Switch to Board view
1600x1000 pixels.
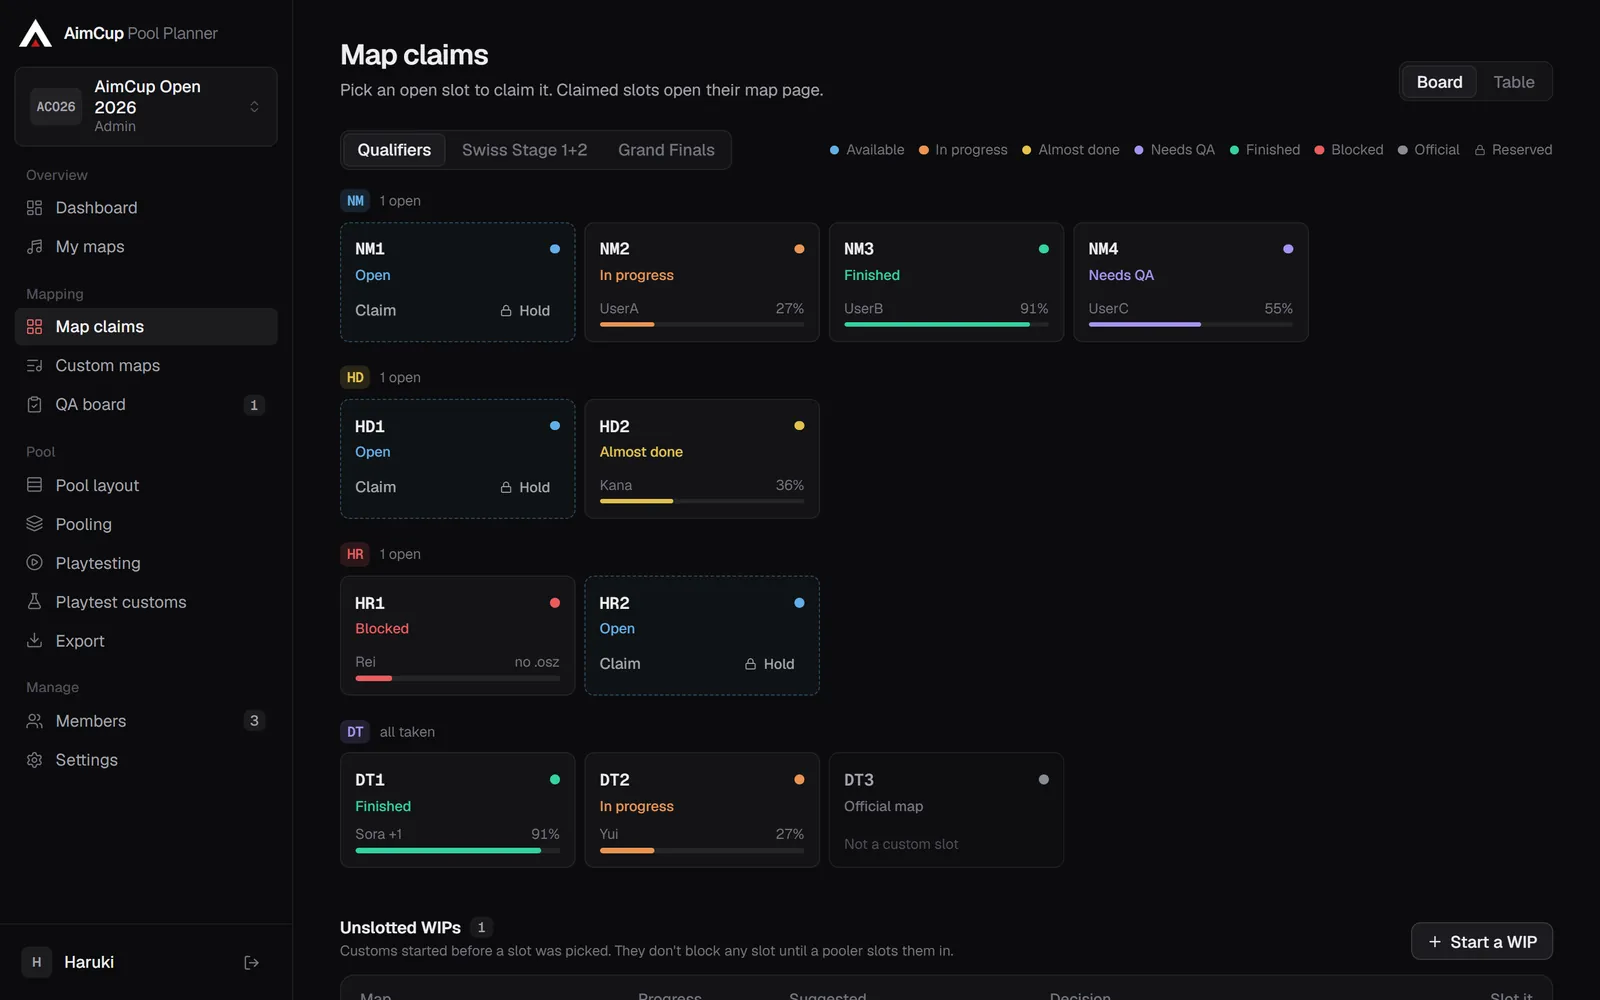1439,82
